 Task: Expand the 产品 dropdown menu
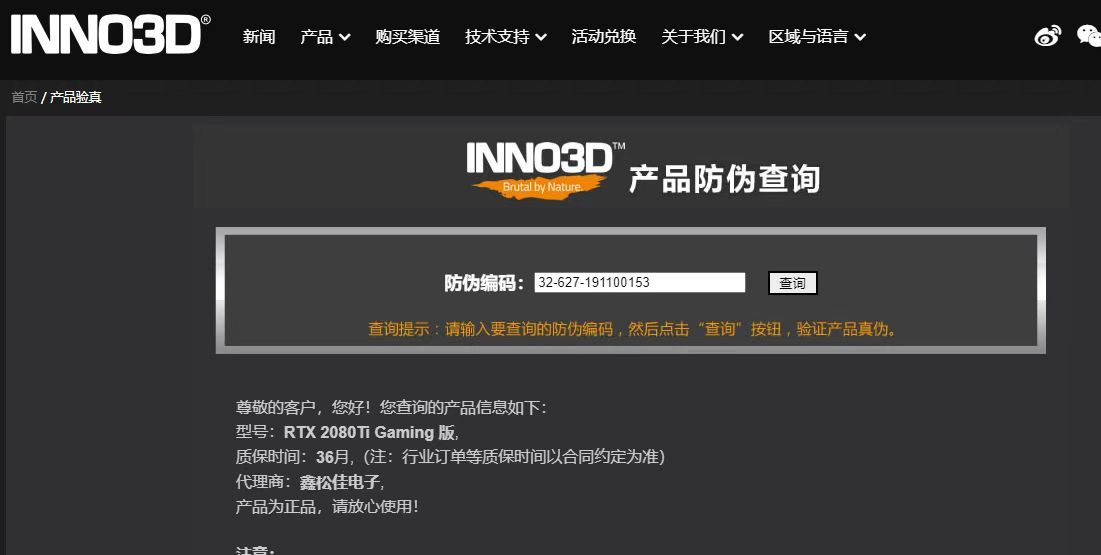pos(325,37)
